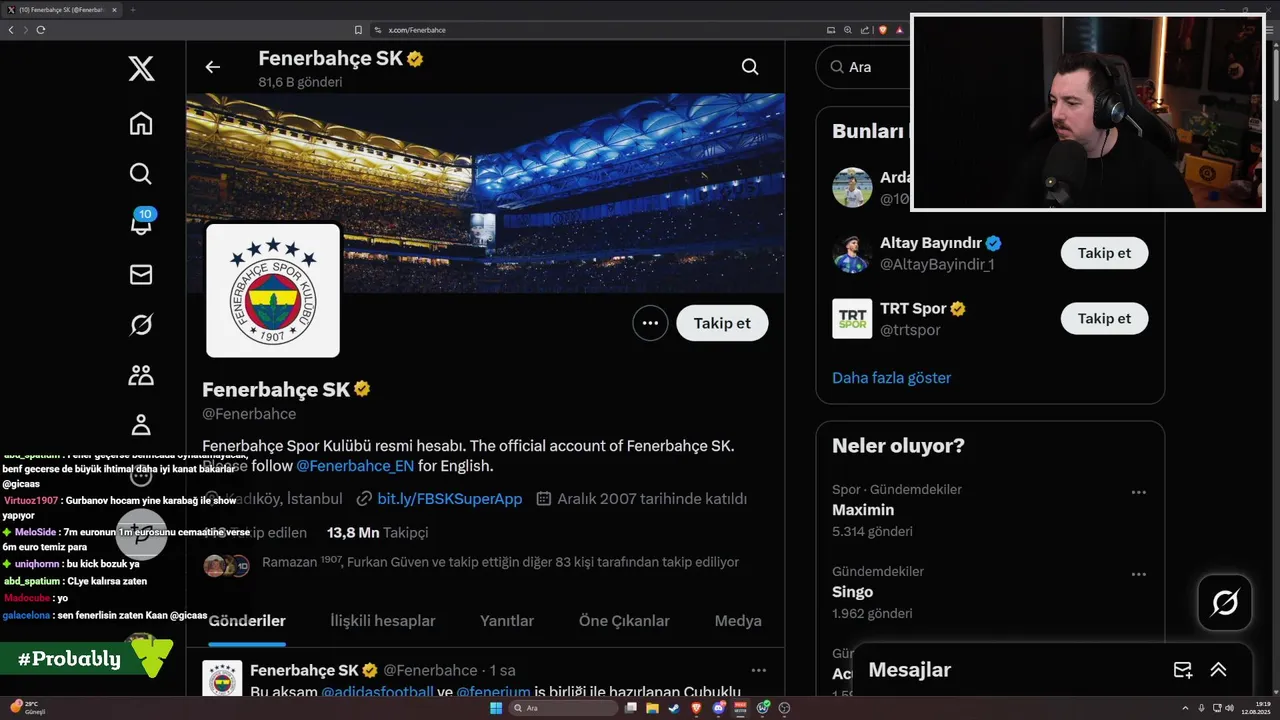
Task: Open the Explore search icon in sidebar
Action: (141, 173)
